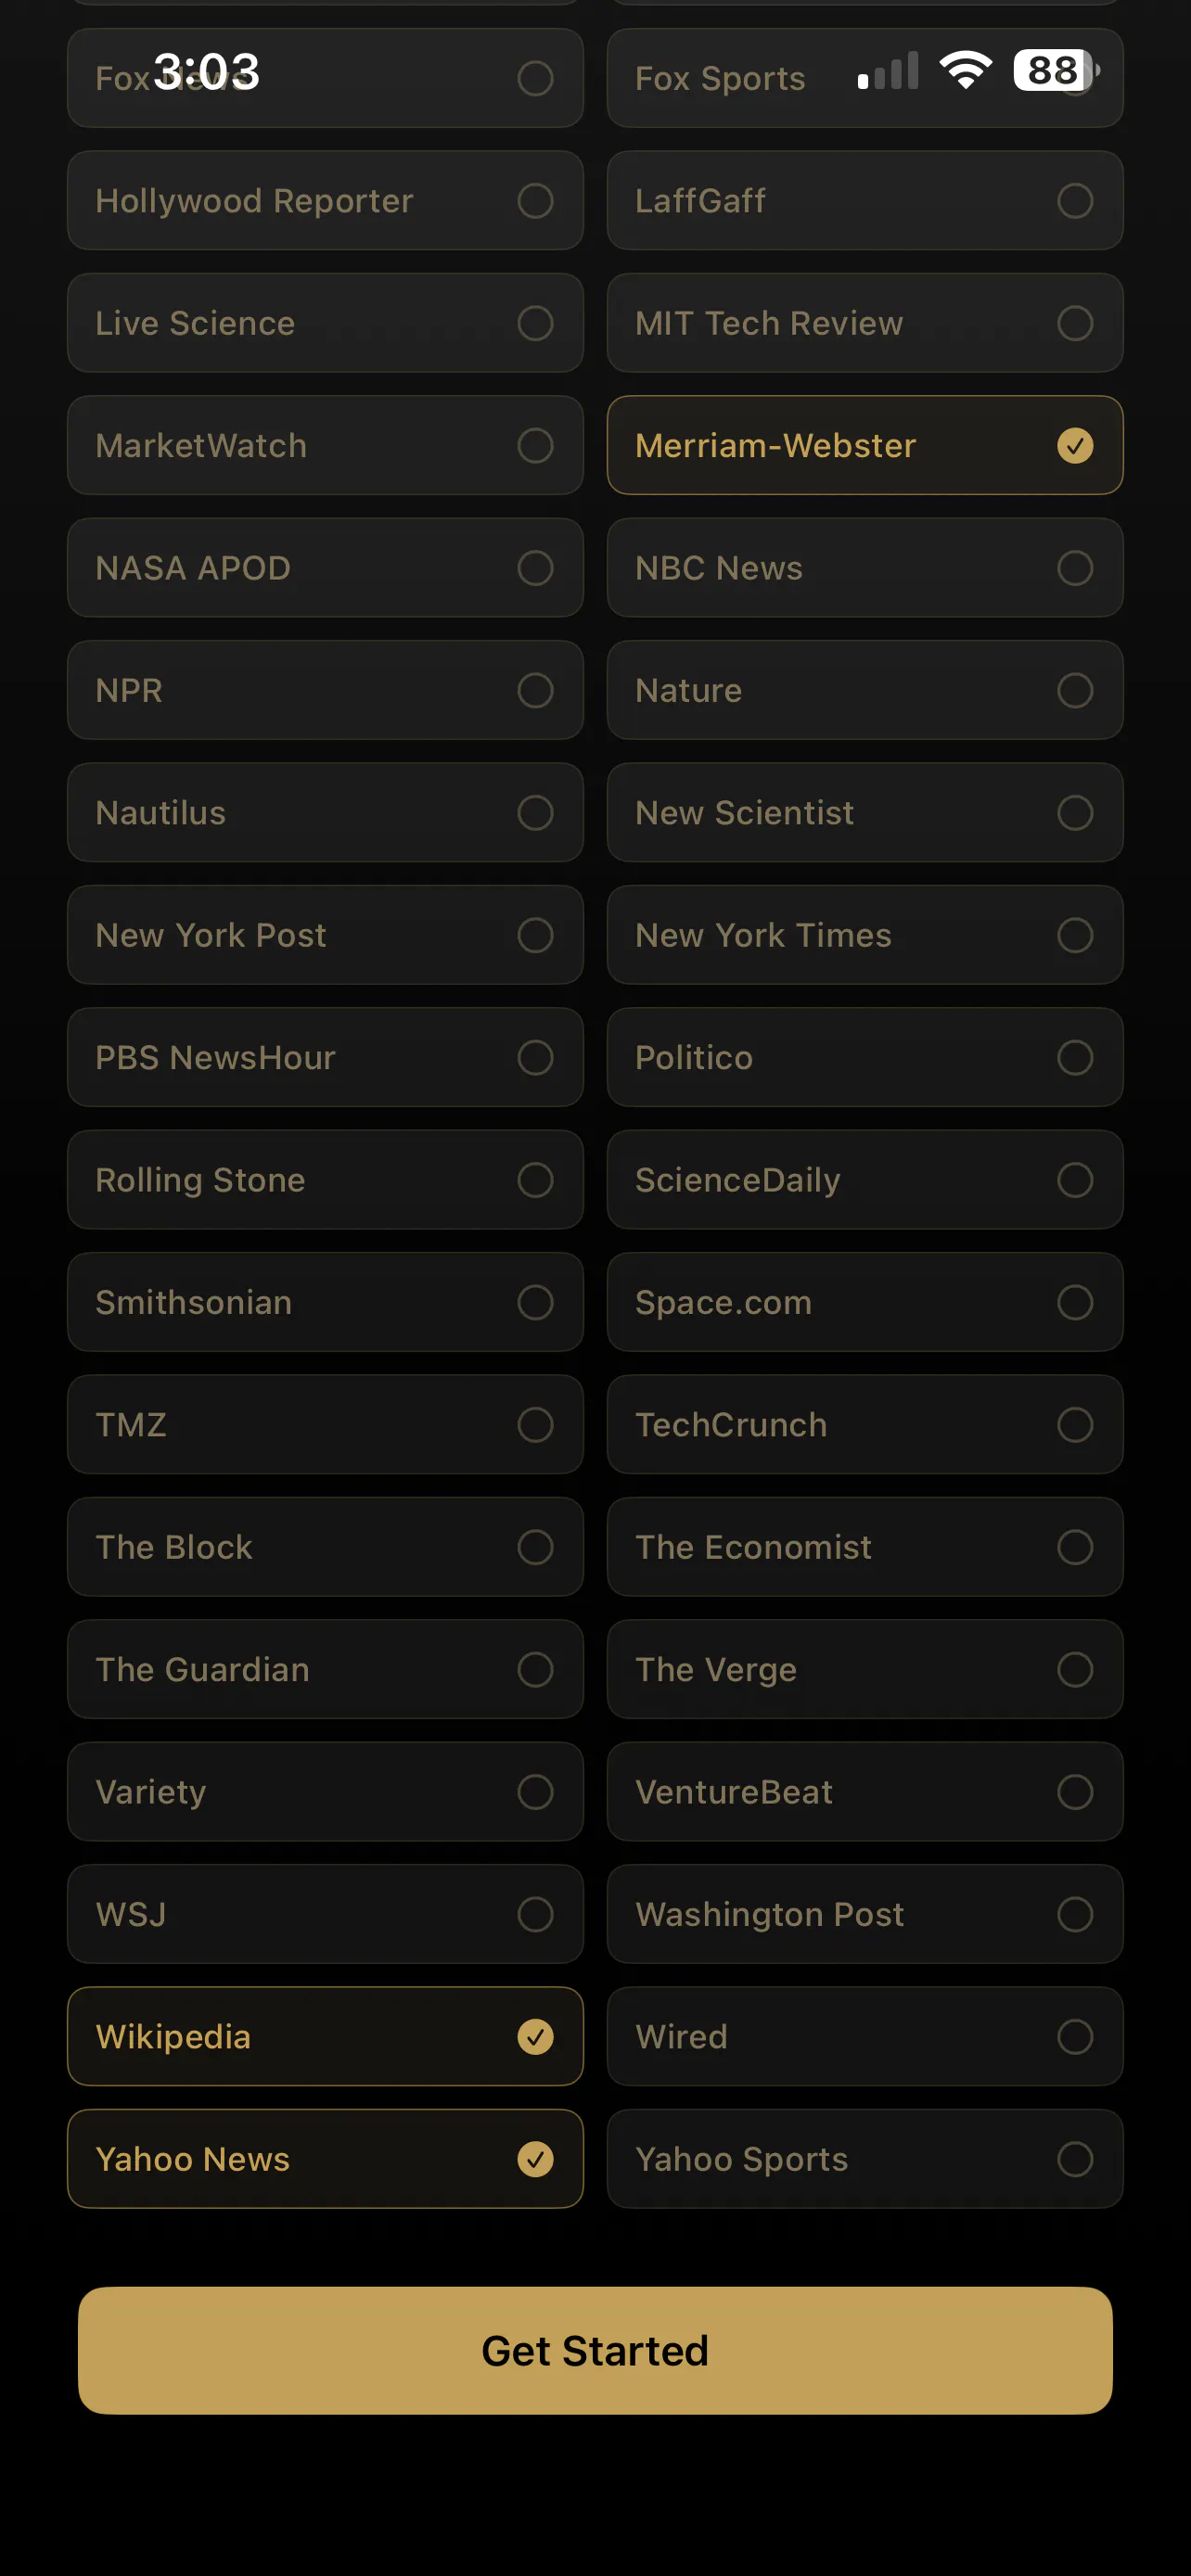
Task: Choose the Yahoo Sports source card
Action: (x=865, y=2159)
